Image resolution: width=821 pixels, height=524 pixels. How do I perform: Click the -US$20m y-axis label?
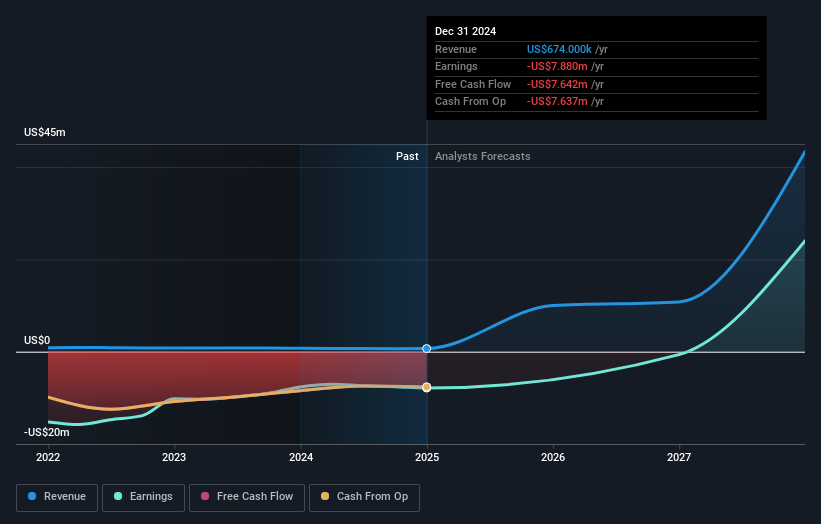tap(47, 432)
